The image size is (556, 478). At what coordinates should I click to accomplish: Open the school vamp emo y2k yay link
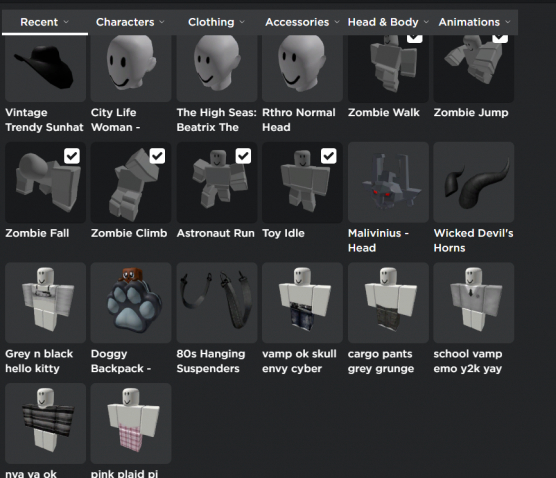[468, 361]
